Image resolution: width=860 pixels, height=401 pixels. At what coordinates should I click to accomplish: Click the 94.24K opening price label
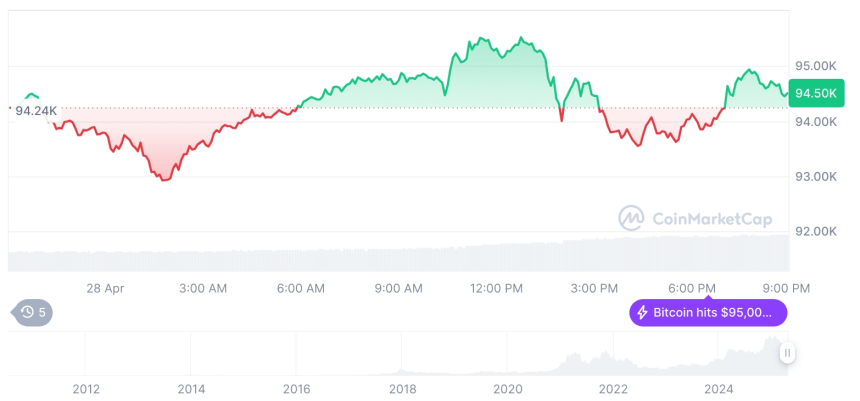pos(34,110)
